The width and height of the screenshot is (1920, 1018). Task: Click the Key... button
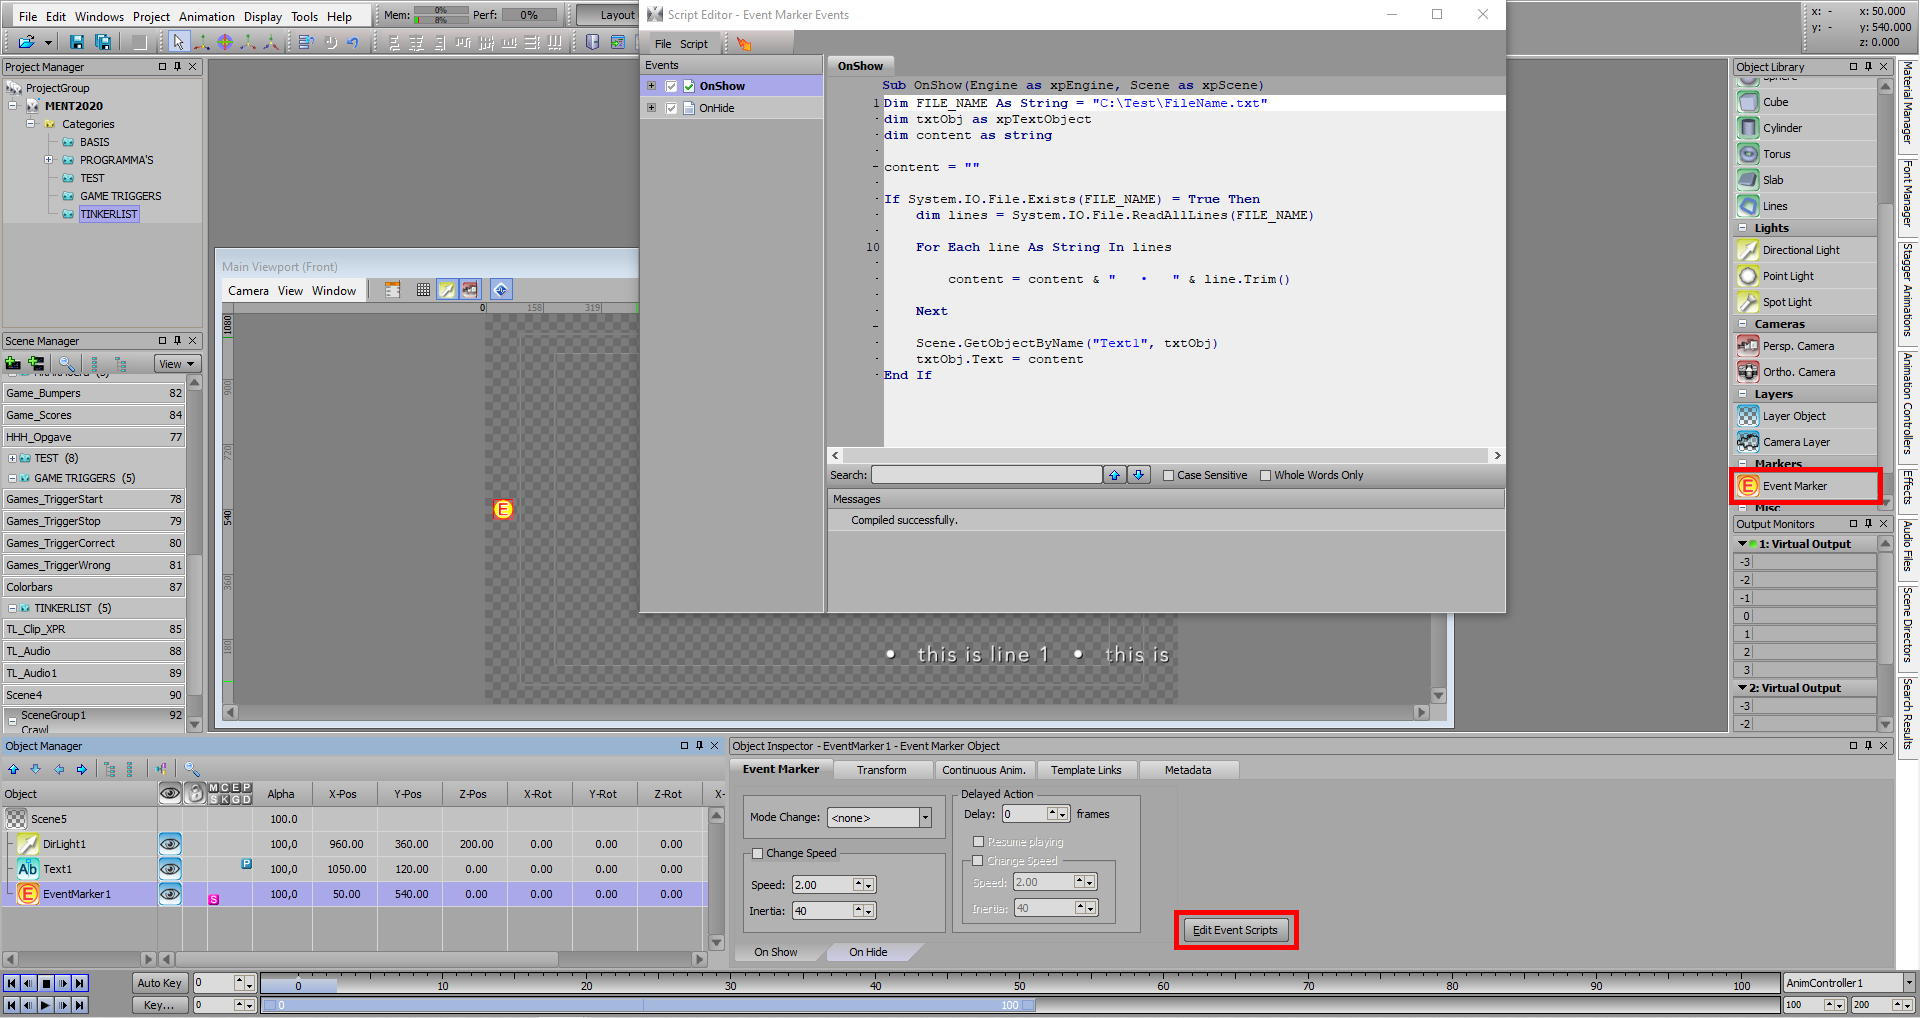point(159,1005)
